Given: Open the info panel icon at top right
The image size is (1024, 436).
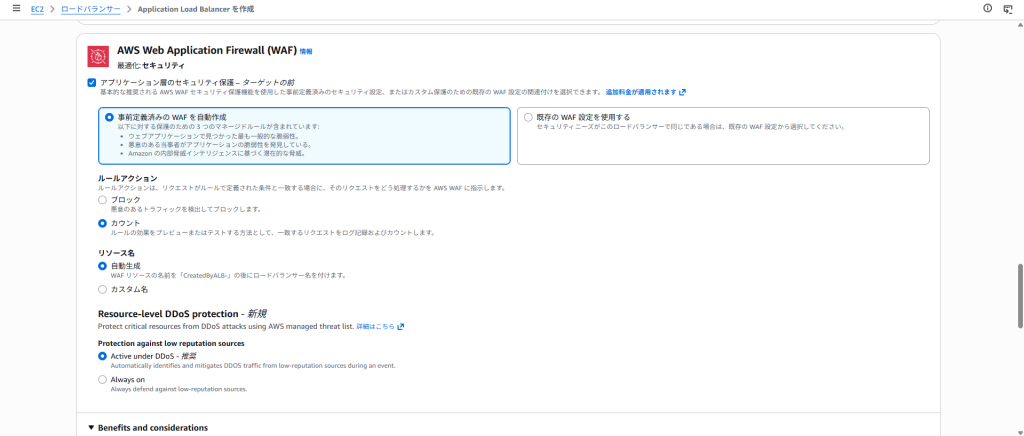Looking at the screenshot, I should pos(987,8).
